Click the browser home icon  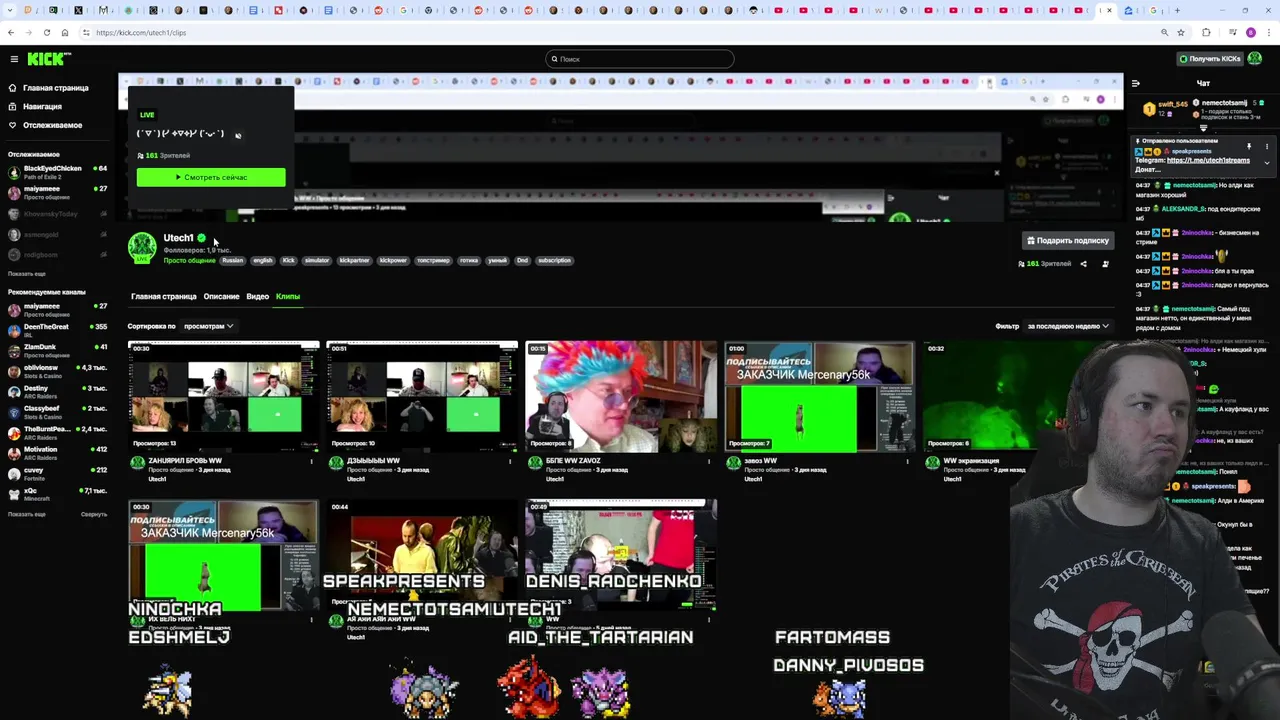click(x=65, y=33)
